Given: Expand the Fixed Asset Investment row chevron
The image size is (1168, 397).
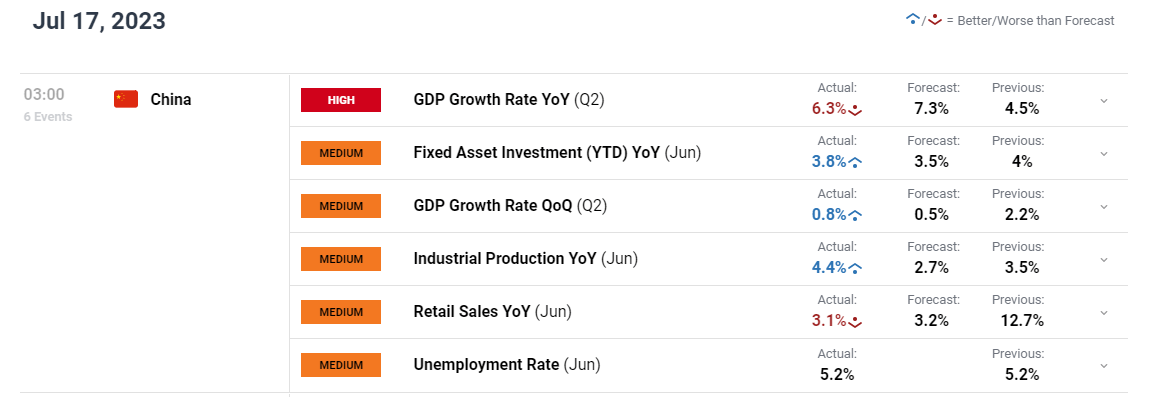Looking at the screenshot, I should click(1104, 153).
